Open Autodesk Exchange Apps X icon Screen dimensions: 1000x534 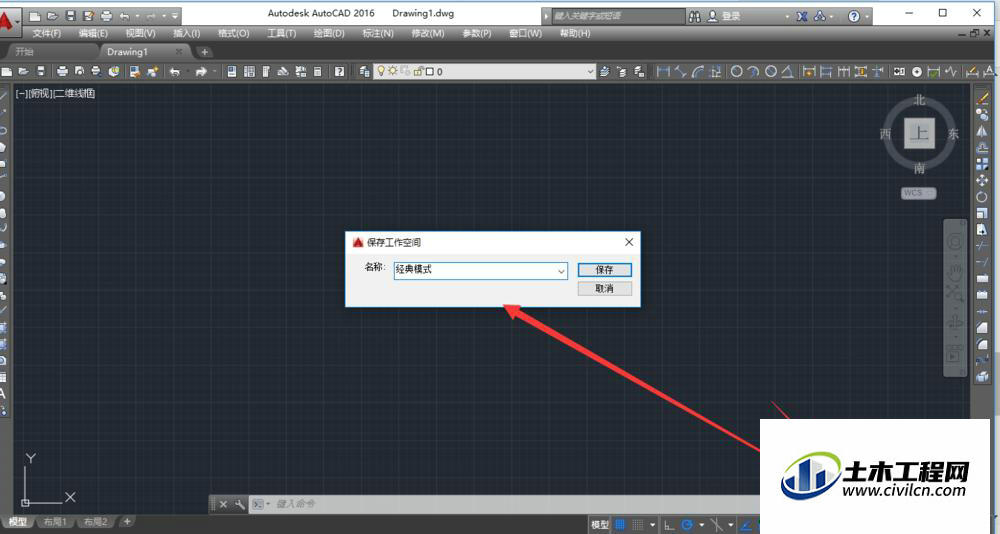click(802, 16)
